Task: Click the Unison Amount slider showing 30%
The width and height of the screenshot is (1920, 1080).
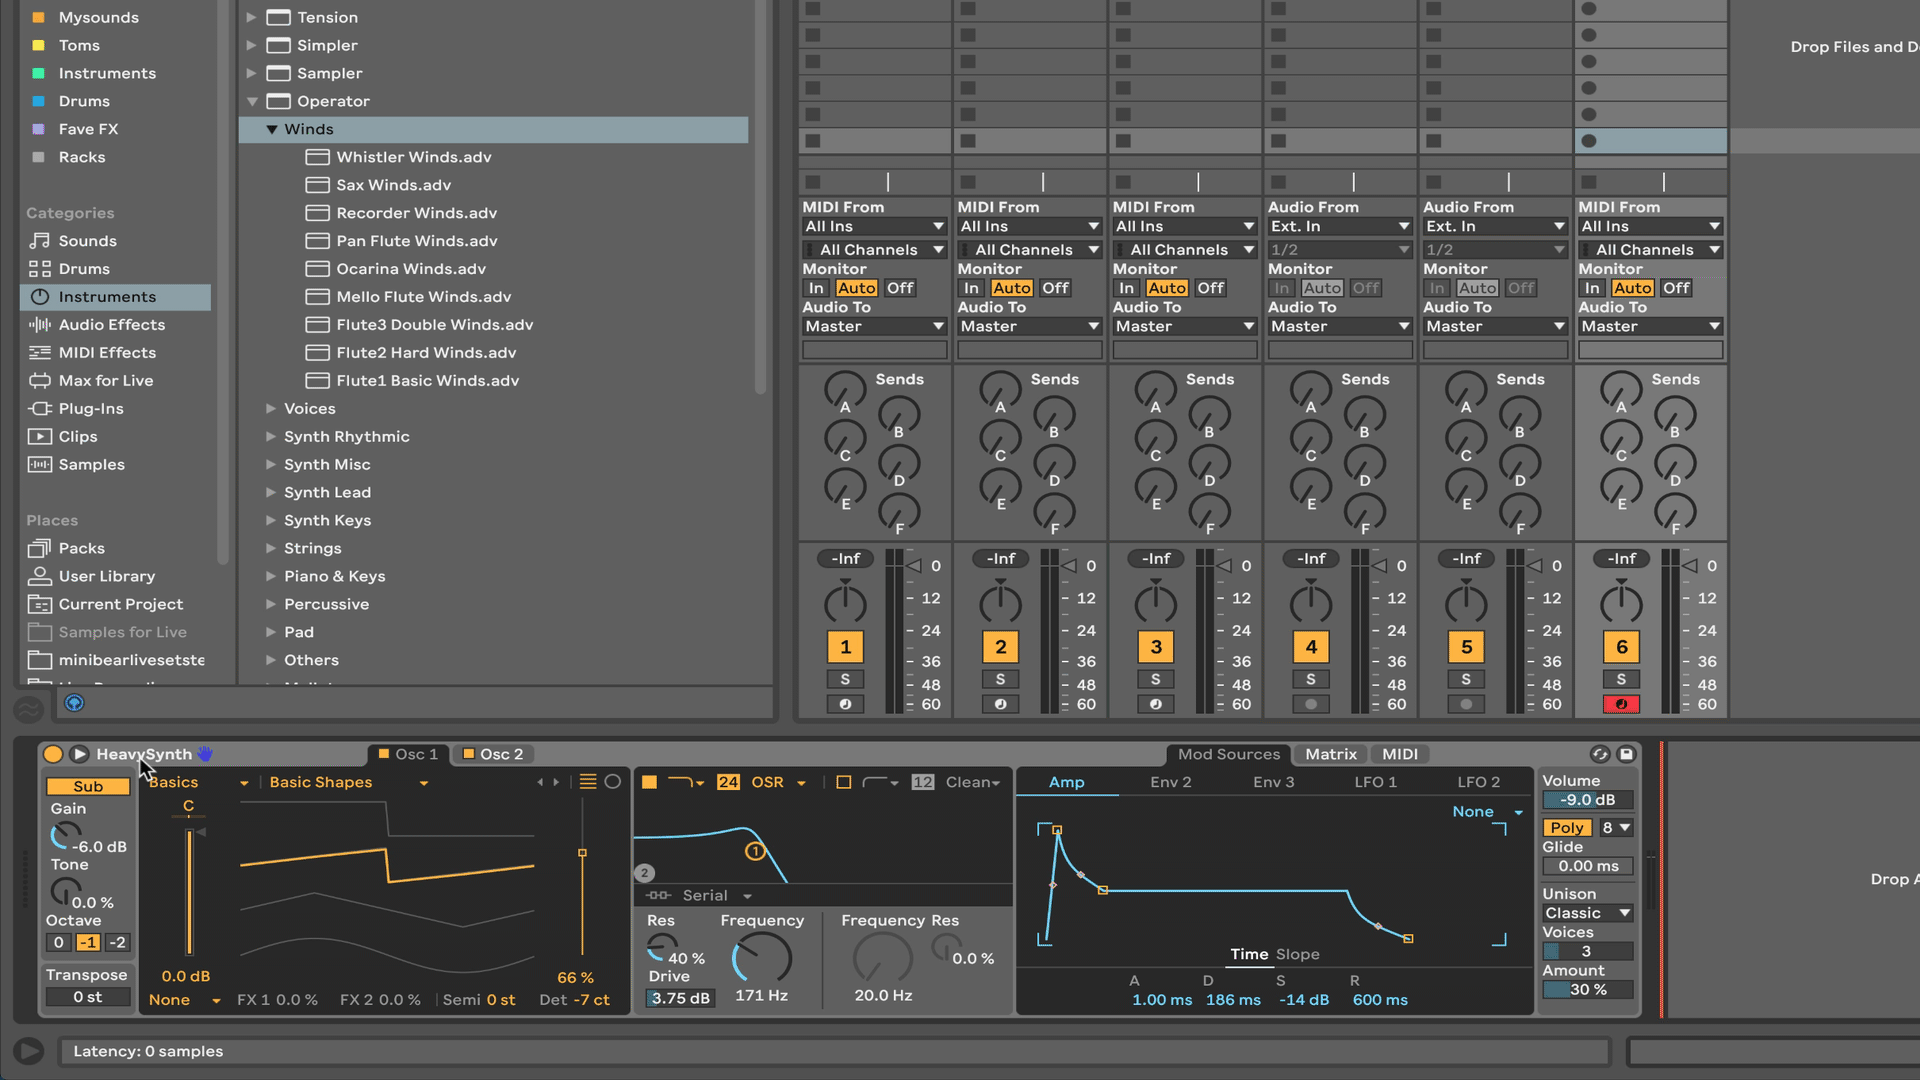Action: [1586, 990]
